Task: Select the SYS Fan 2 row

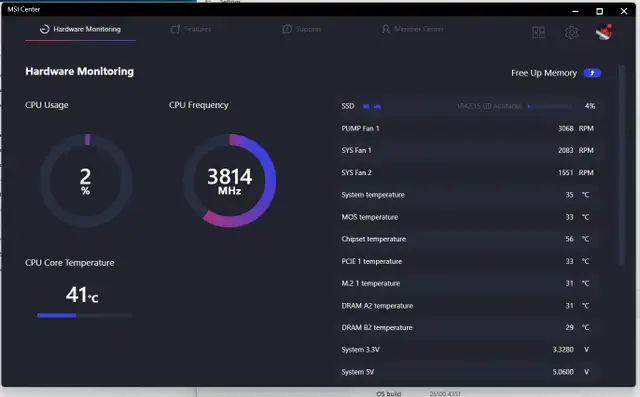Action: pyautogui.click(x=468, y=173)
